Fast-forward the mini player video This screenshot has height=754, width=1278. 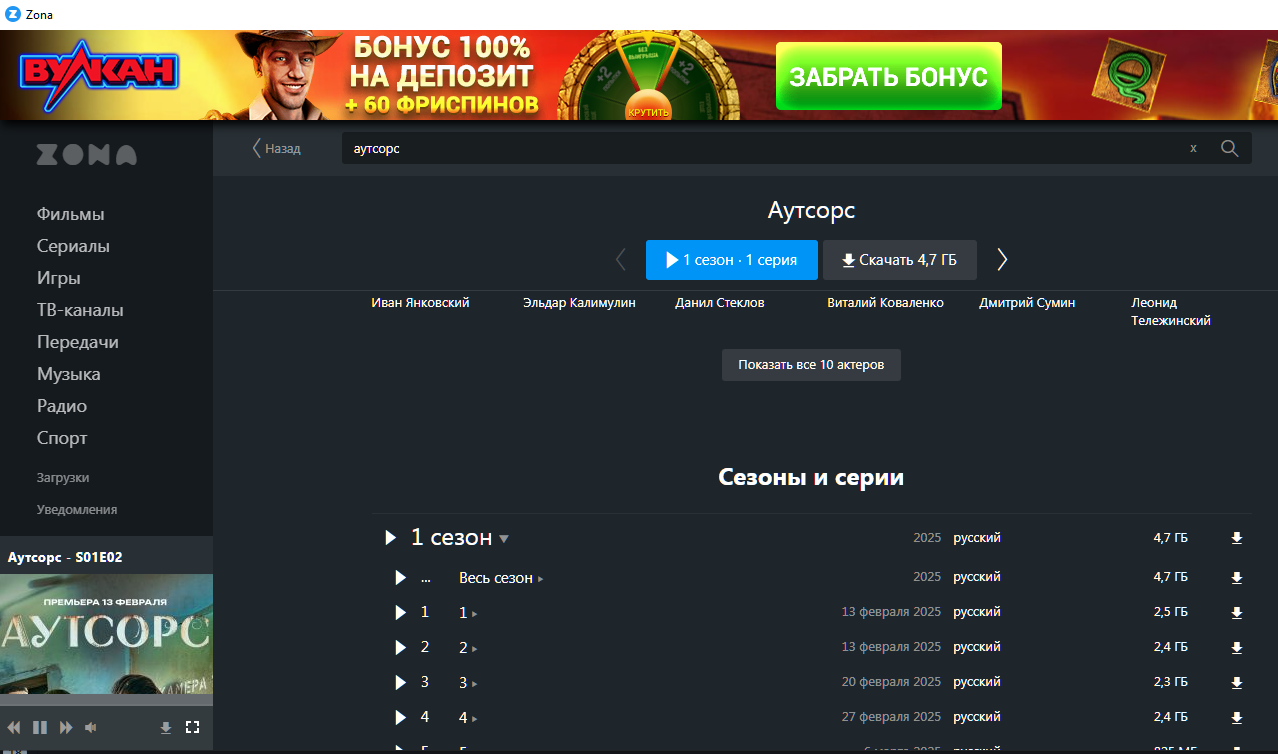coord(66,727)
